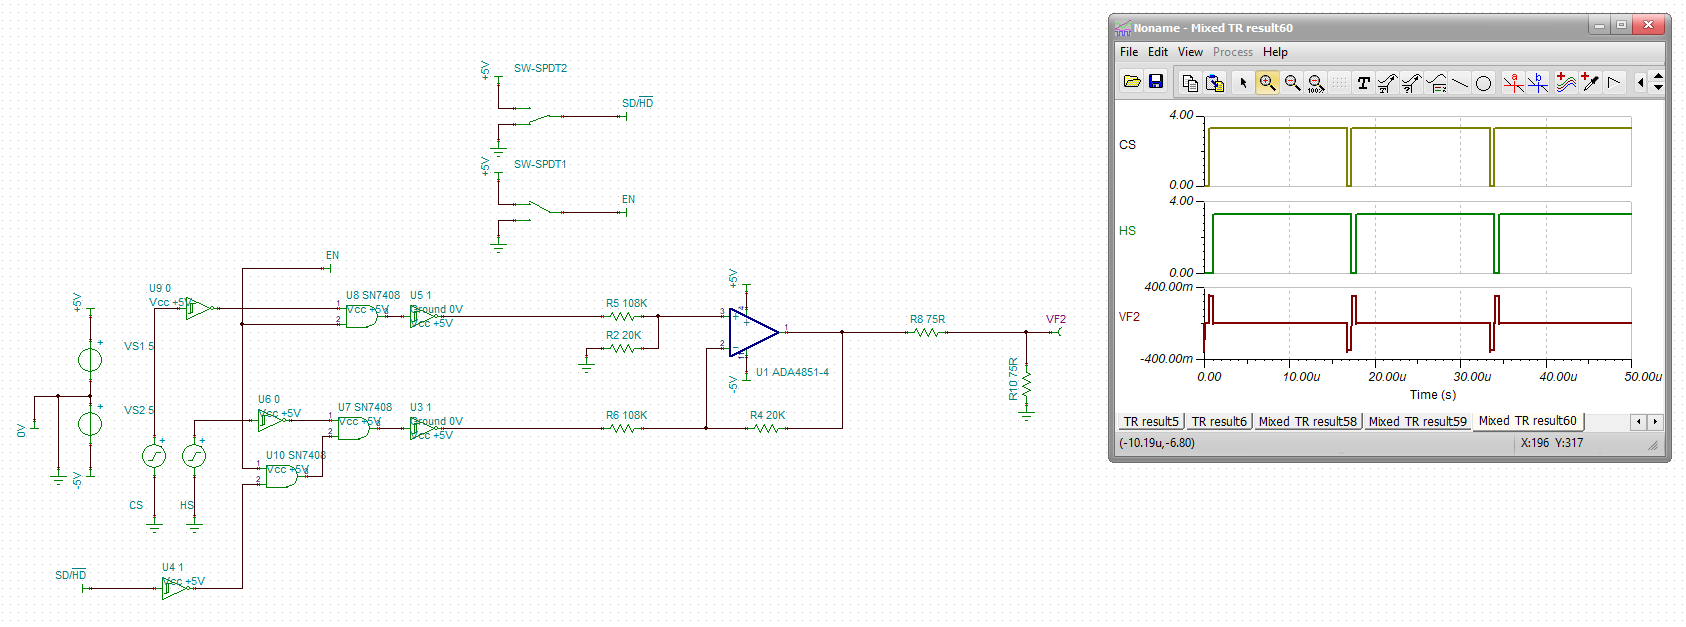Enable cursor 'b' on the graph
This screenshot has height=627, width=1686.
pyautogui.click(x=1538, y=83)
